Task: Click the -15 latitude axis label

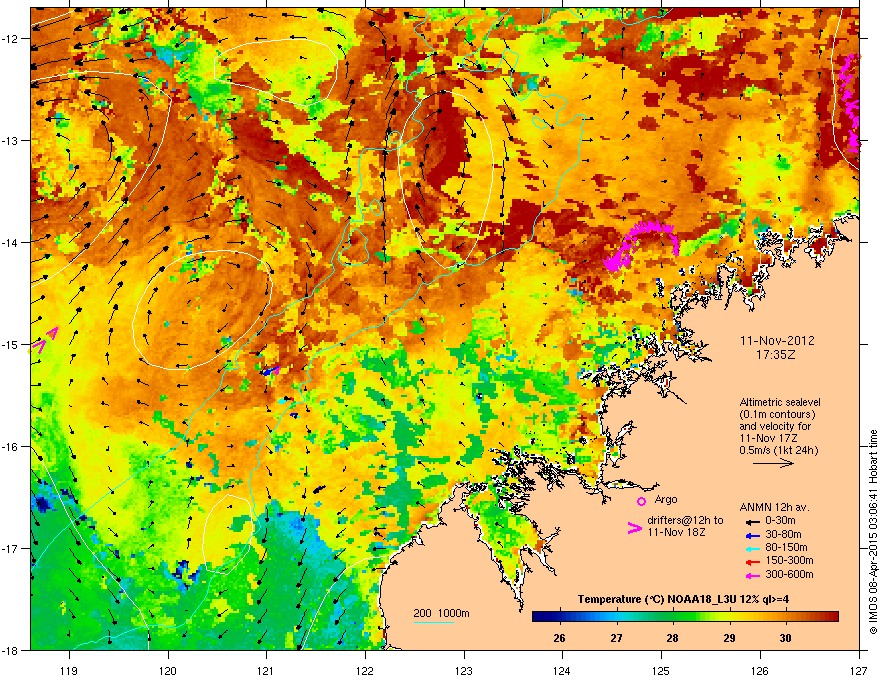Action: click(x=11, y=344)
